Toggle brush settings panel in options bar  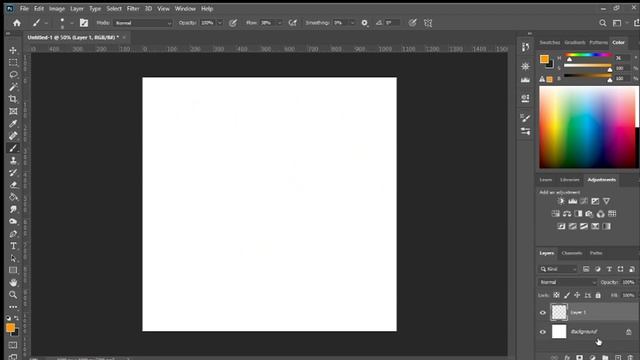point(84,23)
